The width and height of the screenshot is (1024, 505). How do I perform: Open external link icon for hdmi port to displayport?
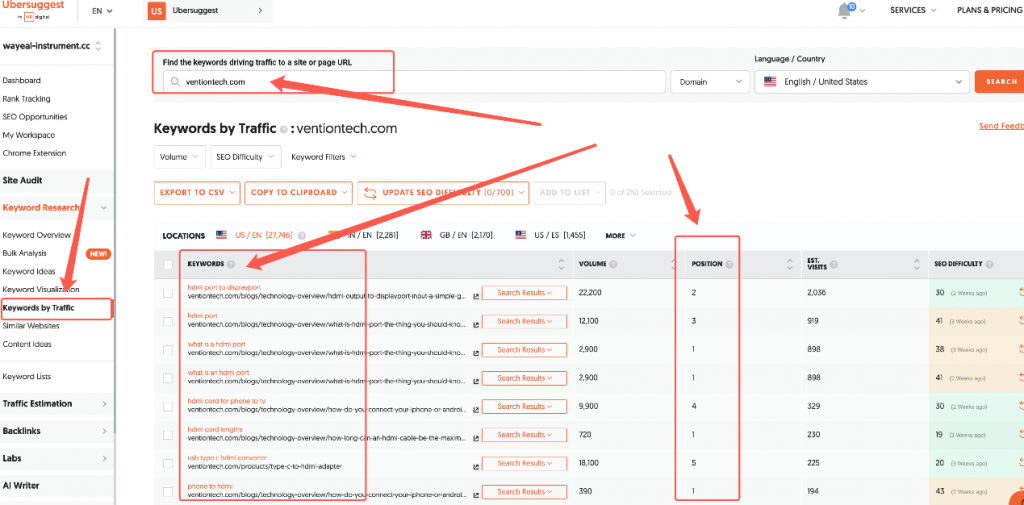pyautogui.click(x=476, y=297)
